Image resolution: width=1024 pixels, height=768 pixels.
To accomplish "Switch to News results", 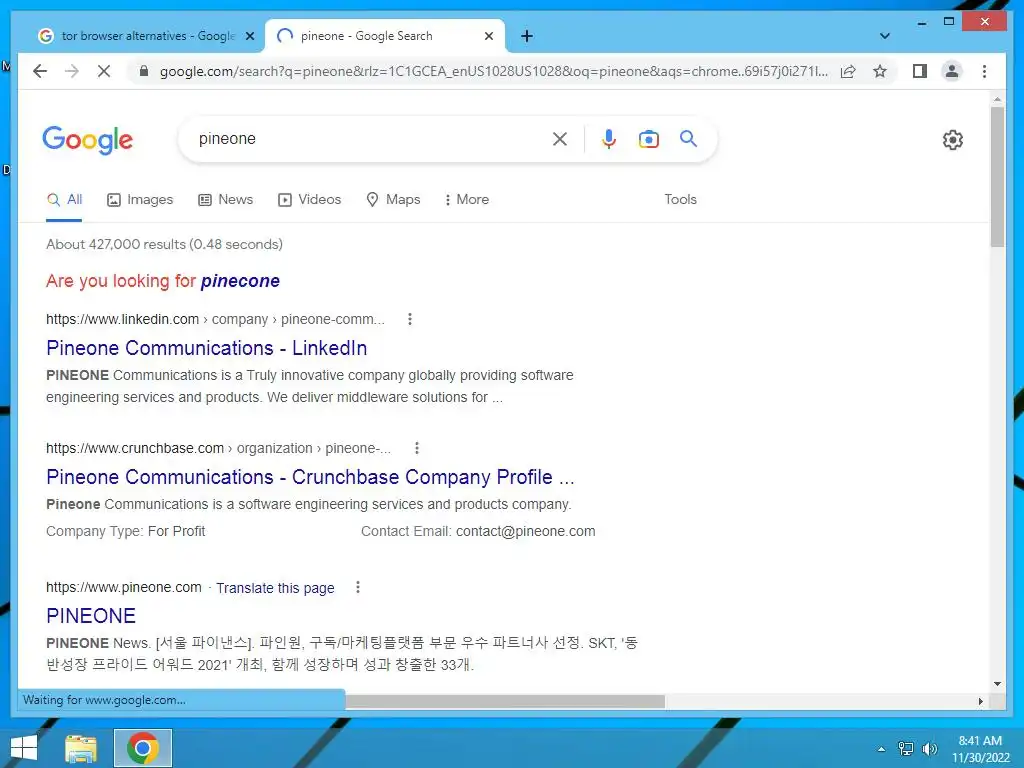I will point(225,200).
